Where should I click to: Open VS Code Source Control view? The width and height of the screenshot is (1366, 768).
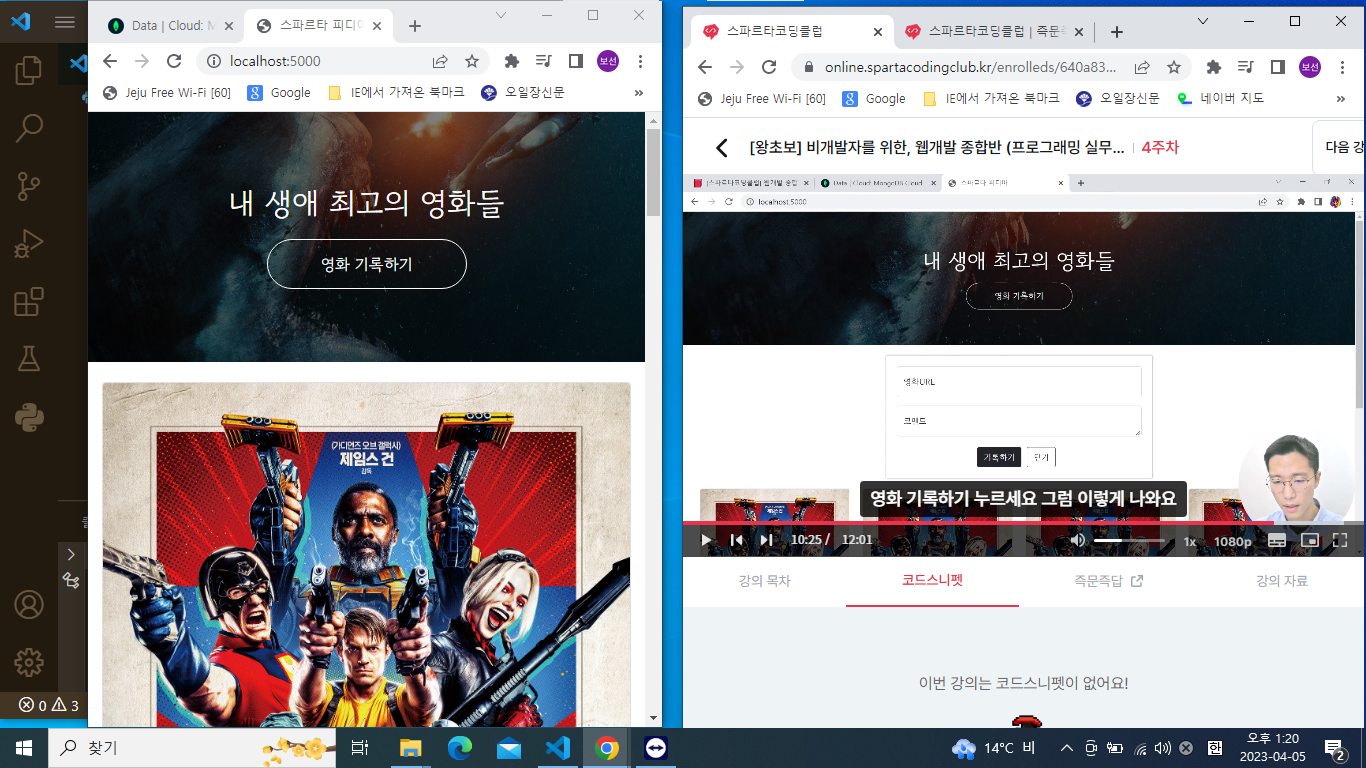pos(29,185)
